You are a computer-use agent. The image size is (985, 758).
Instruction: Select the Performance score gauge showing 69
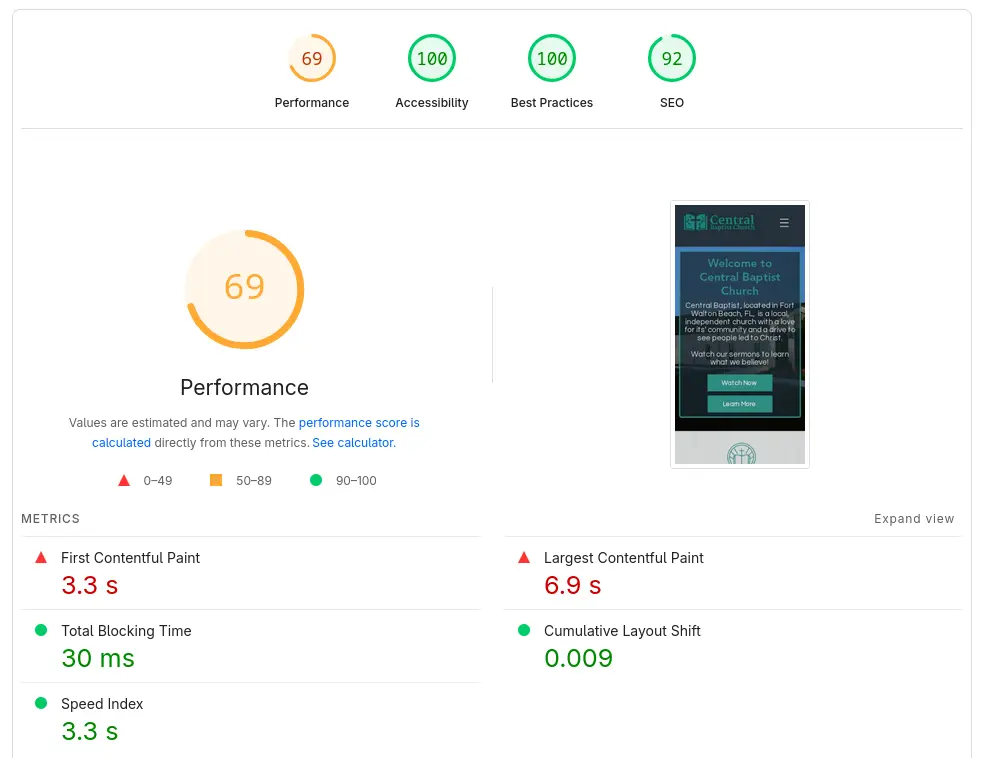[x=312, y=58]
